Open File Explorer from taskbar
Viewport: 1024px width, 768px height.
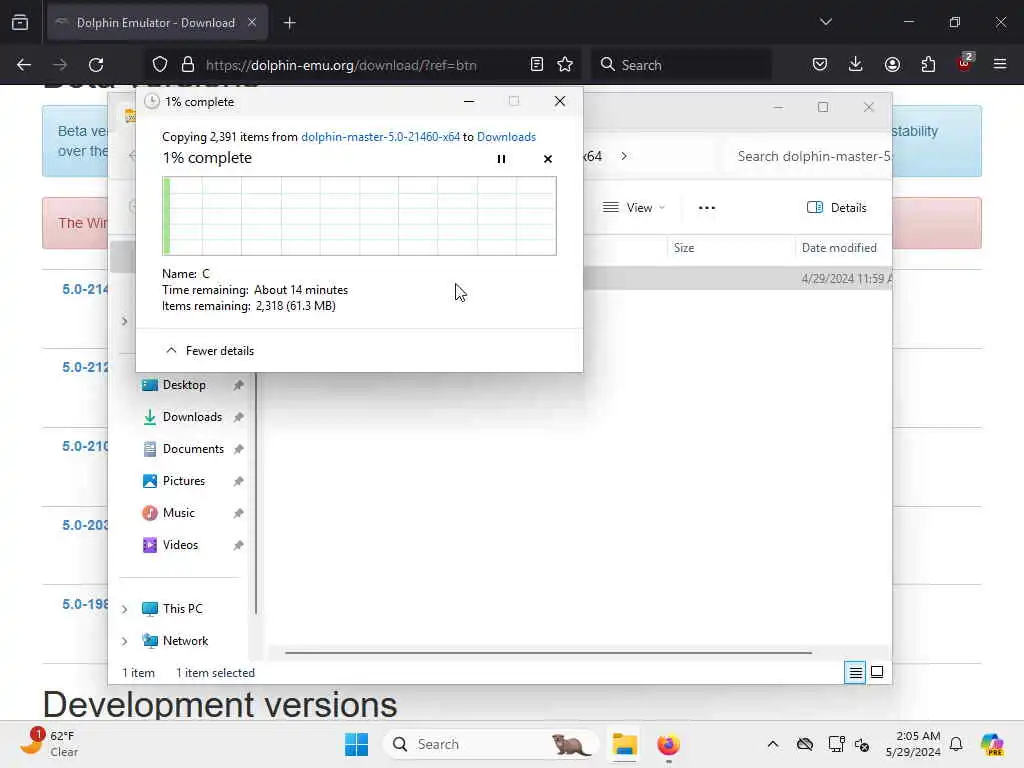pyautogui.click(x=624, y=744)
